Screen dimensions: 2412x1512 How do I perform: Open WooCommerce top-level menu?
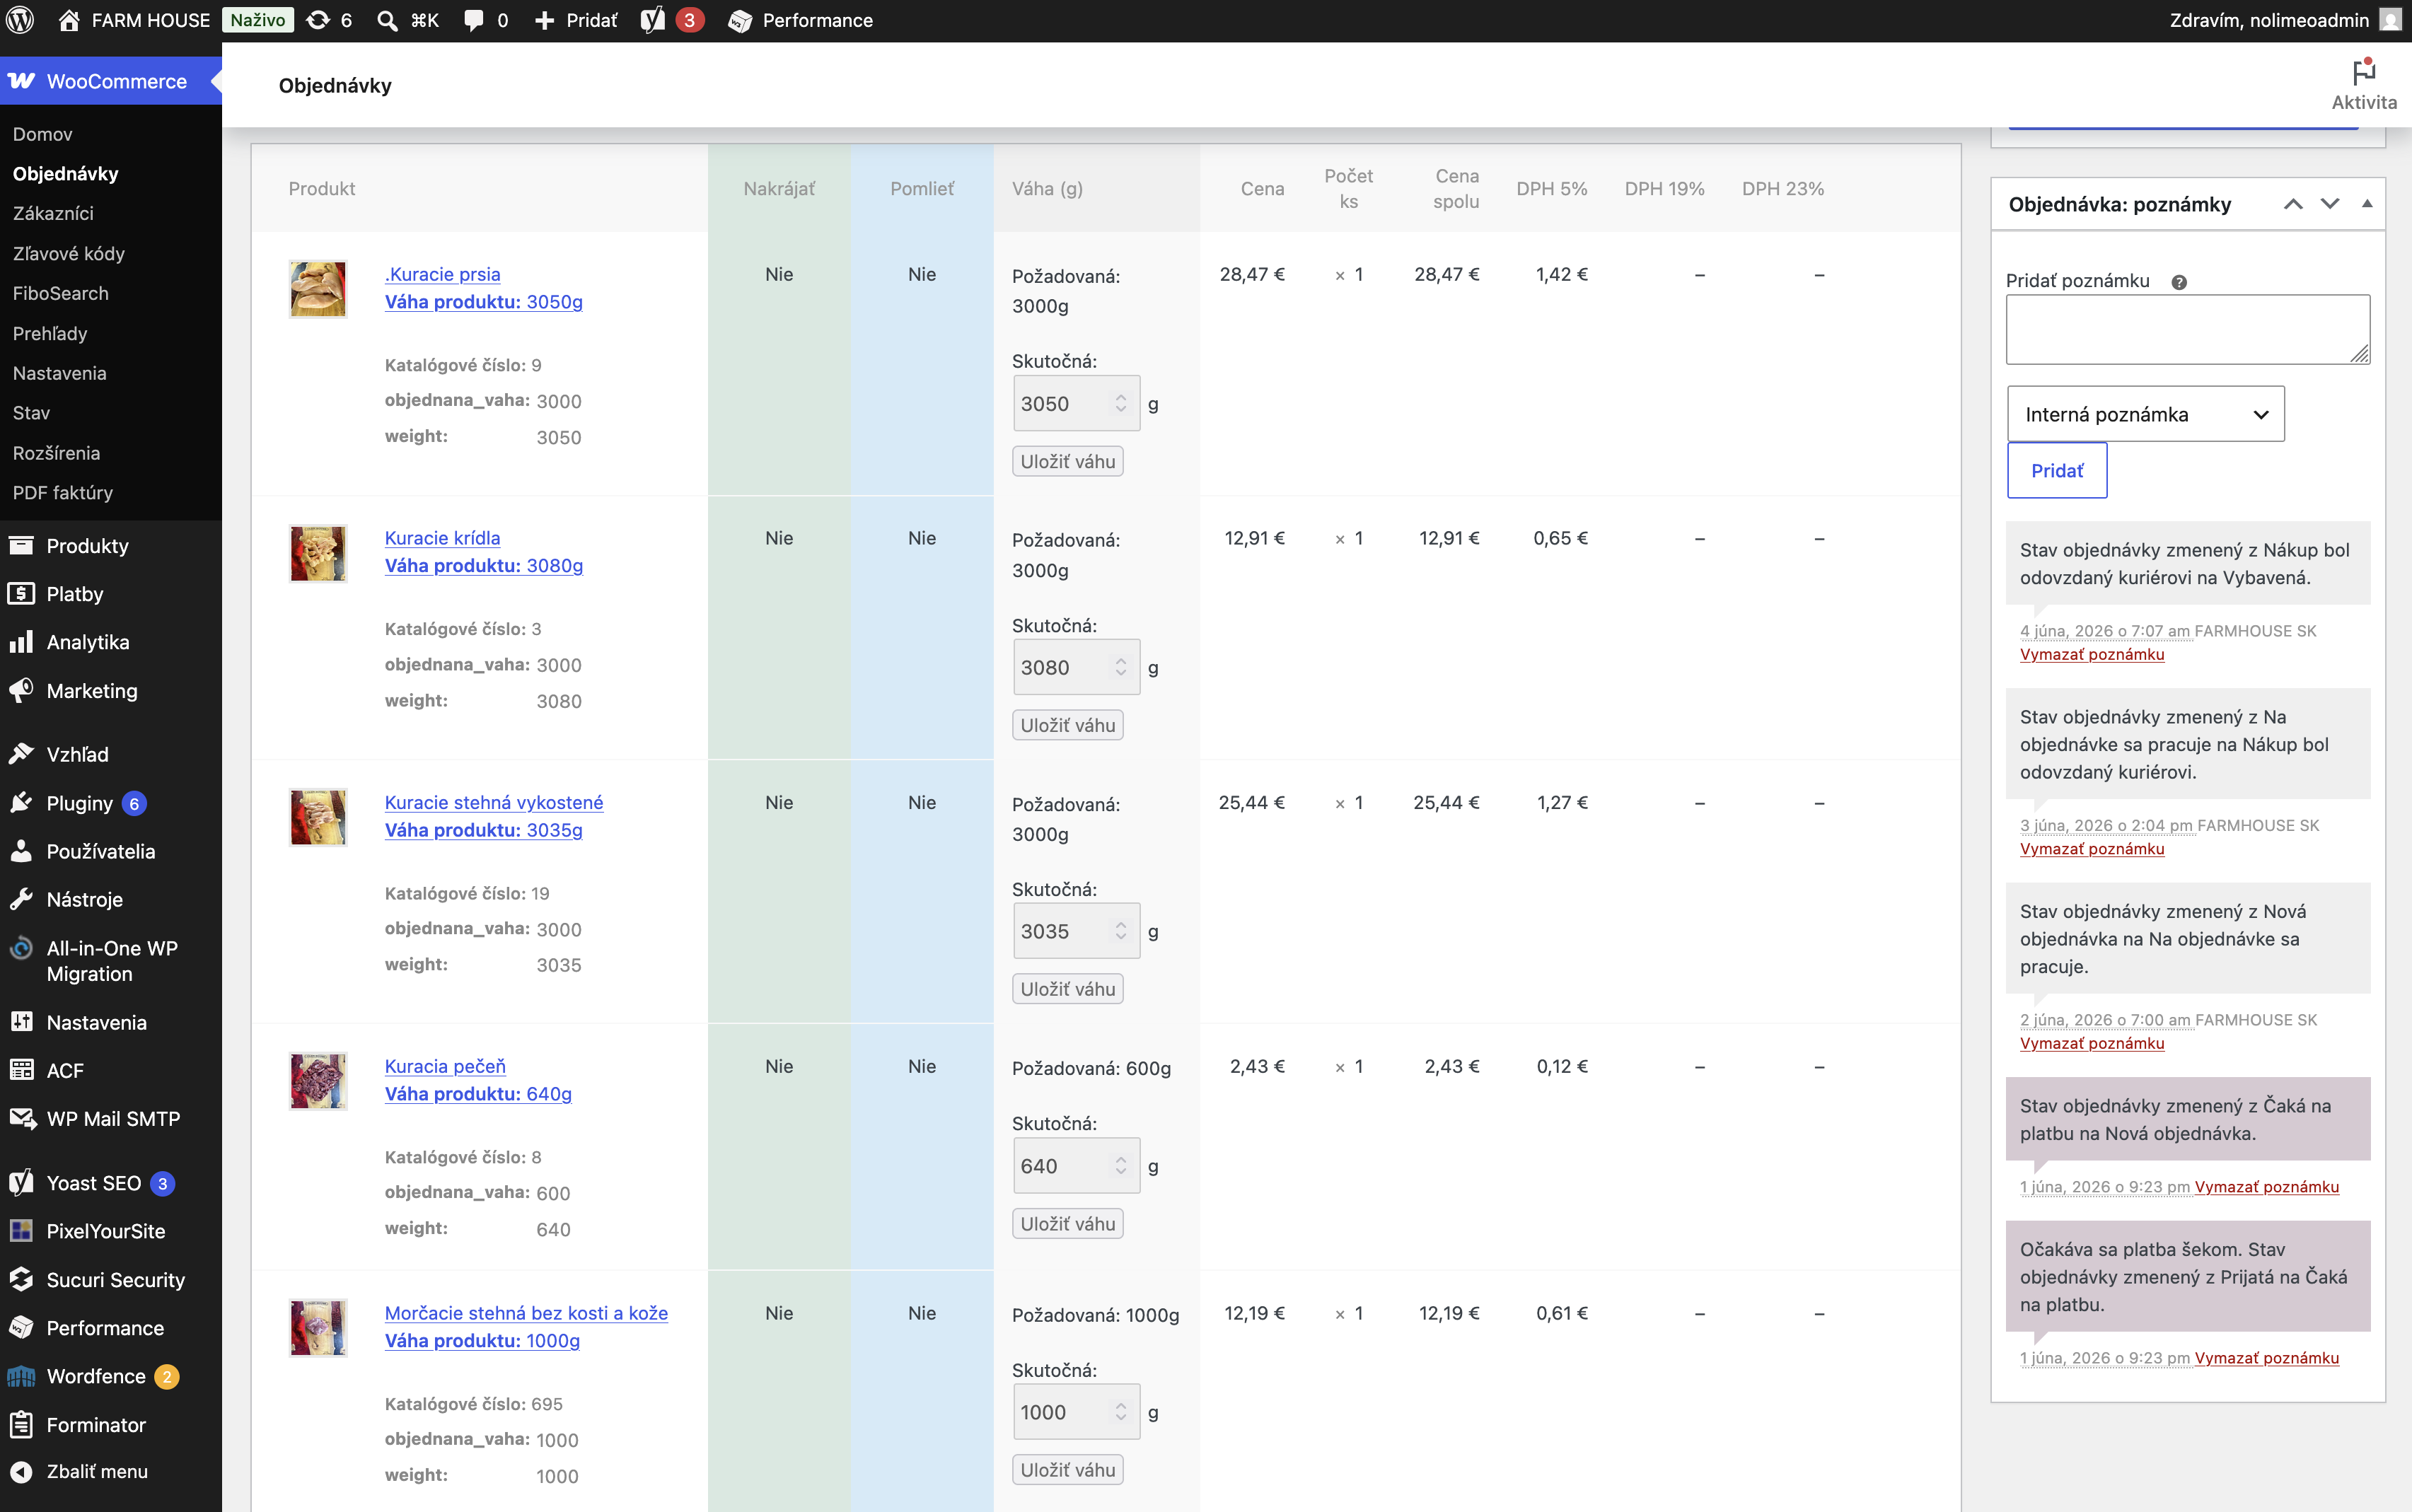(x=111, y=81)
